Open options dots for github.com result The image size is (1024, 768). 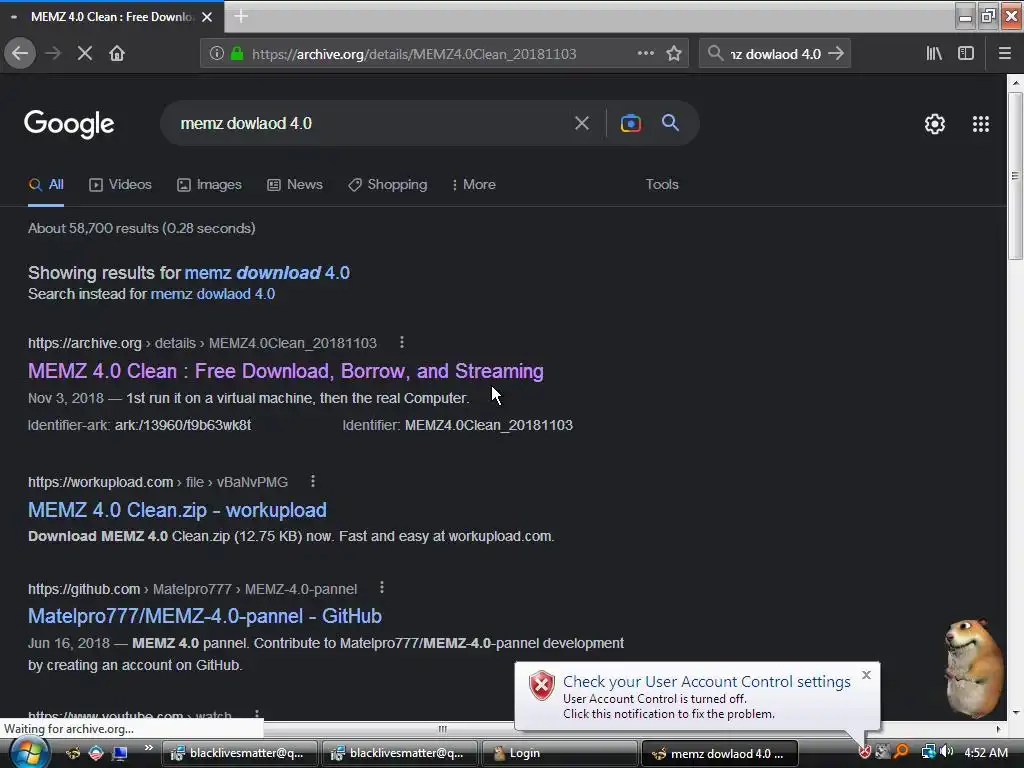click(x=382, y=588)
